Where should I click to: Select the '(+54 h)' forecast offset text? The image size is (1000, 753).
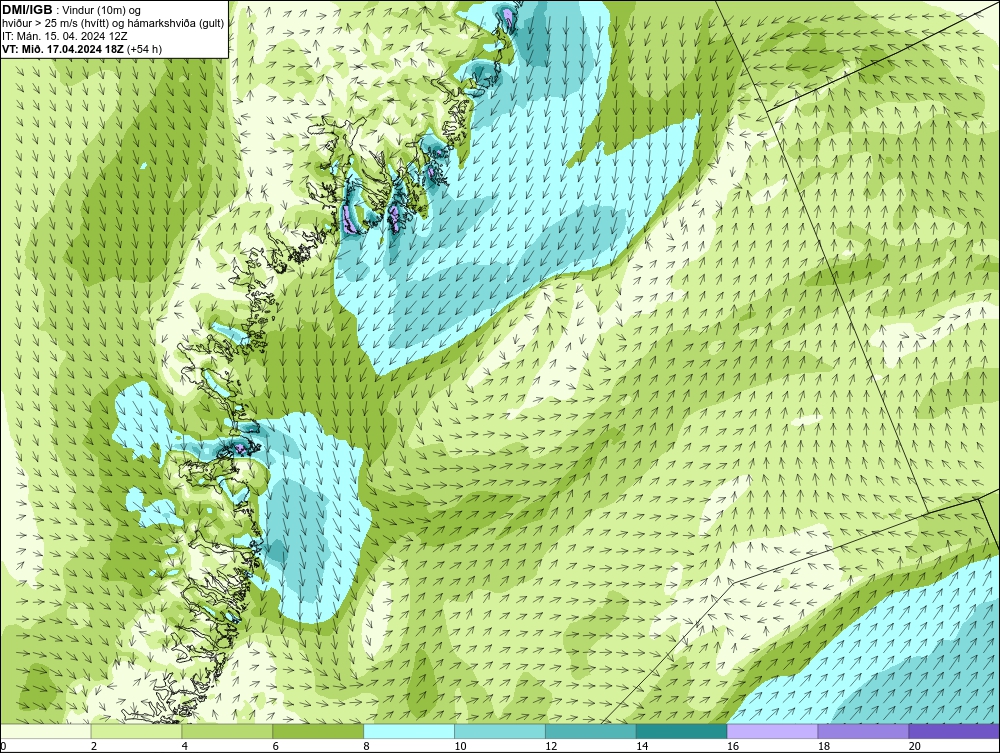(145, 49)
